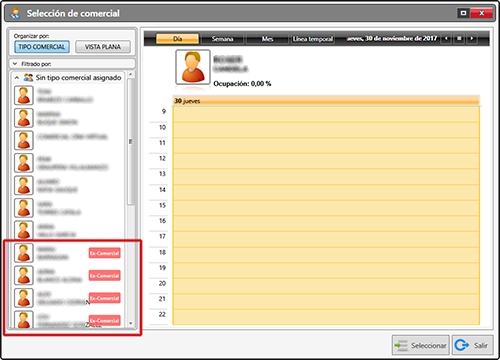Click the Ocupación: 0,00 % text
Screen dimensions: 500x360
(242, 83)
